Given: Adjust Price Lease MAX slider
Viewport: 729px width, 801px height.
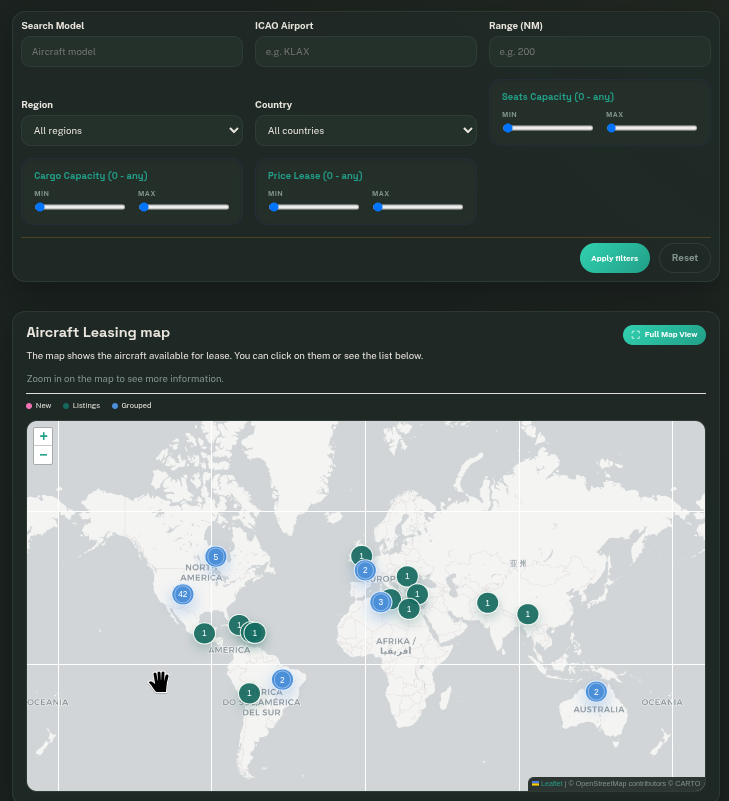Looking at the screenshot, I should click(417, 207).
